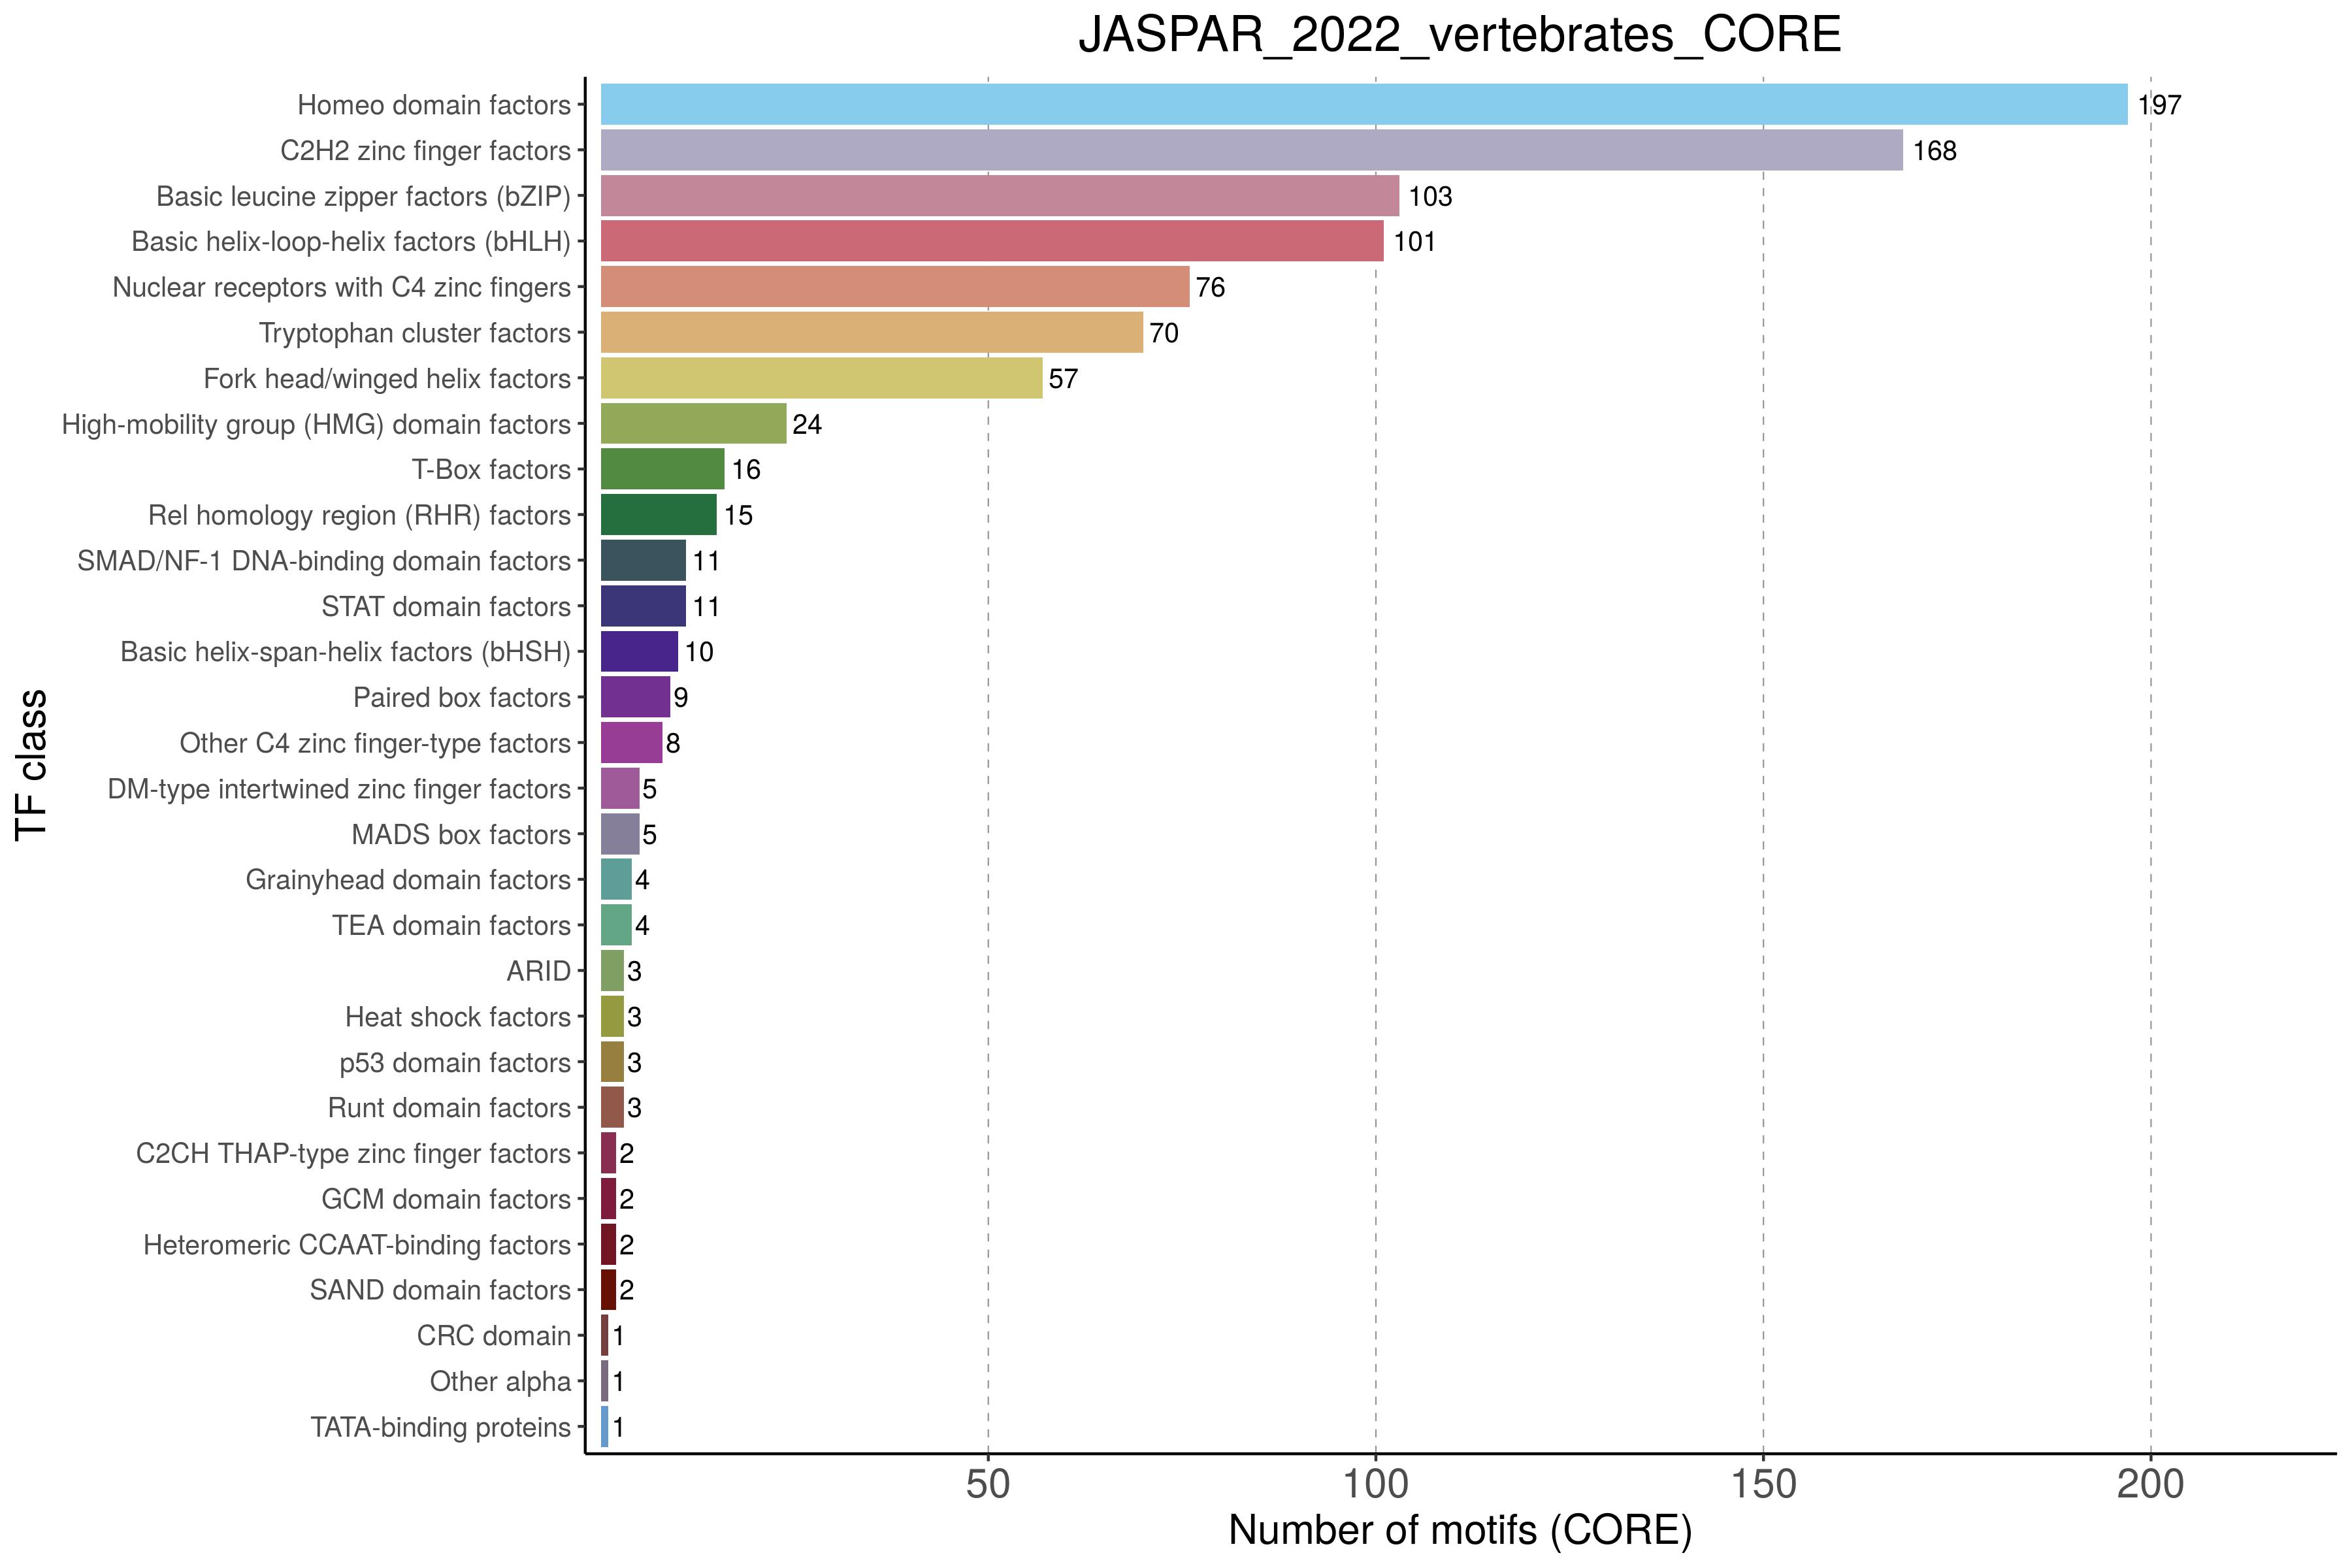
Task: Select the 'GCM domain factors' label
Action: pos(446,1199)
